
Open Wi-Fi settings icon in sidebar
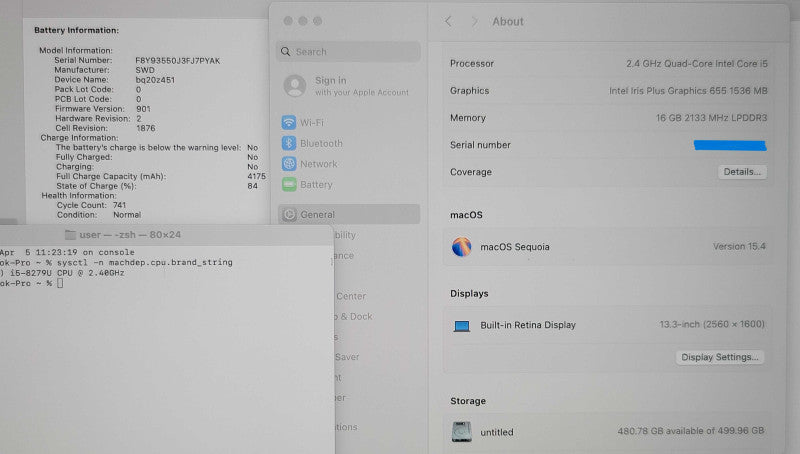pyautogui.click(x=289, y=122)
